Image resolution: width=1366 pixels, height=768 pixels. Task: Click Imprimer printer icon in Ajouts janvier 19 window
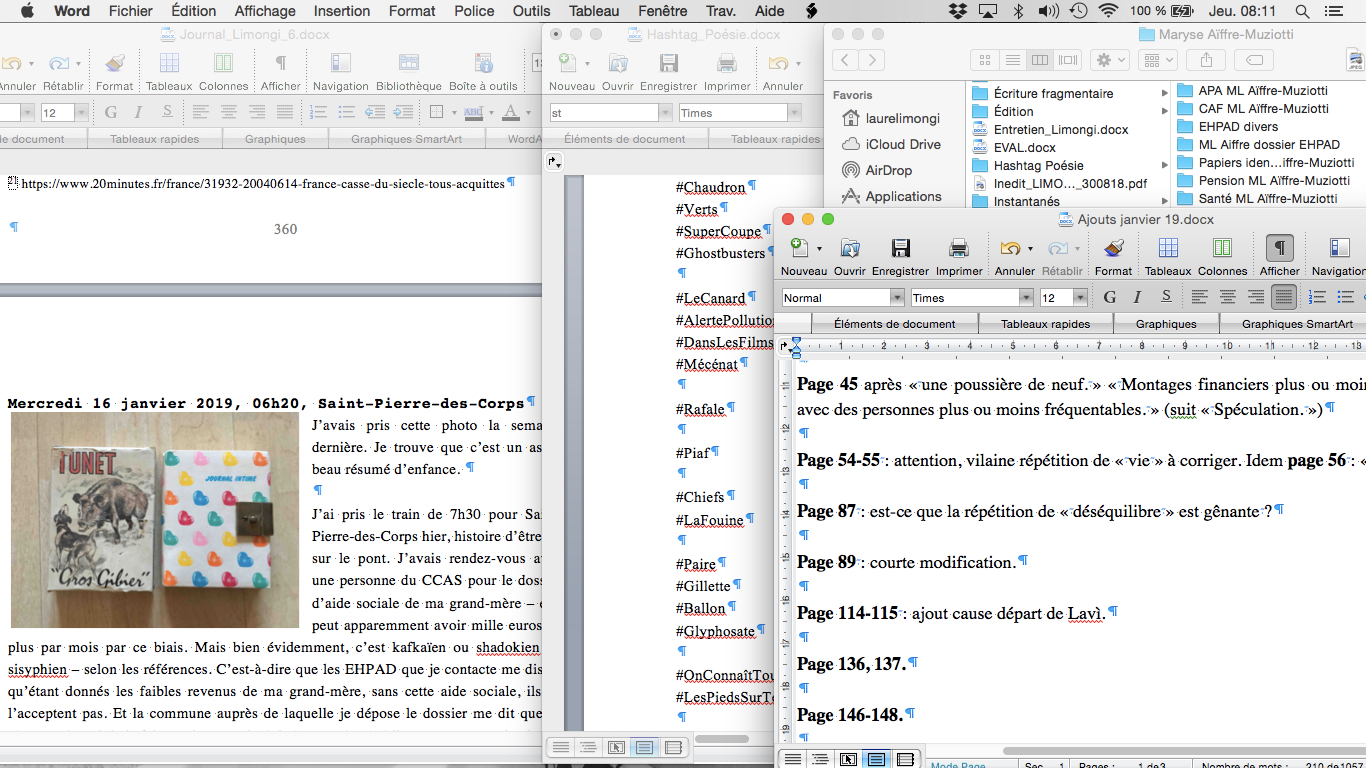click(x=958, y=249)
